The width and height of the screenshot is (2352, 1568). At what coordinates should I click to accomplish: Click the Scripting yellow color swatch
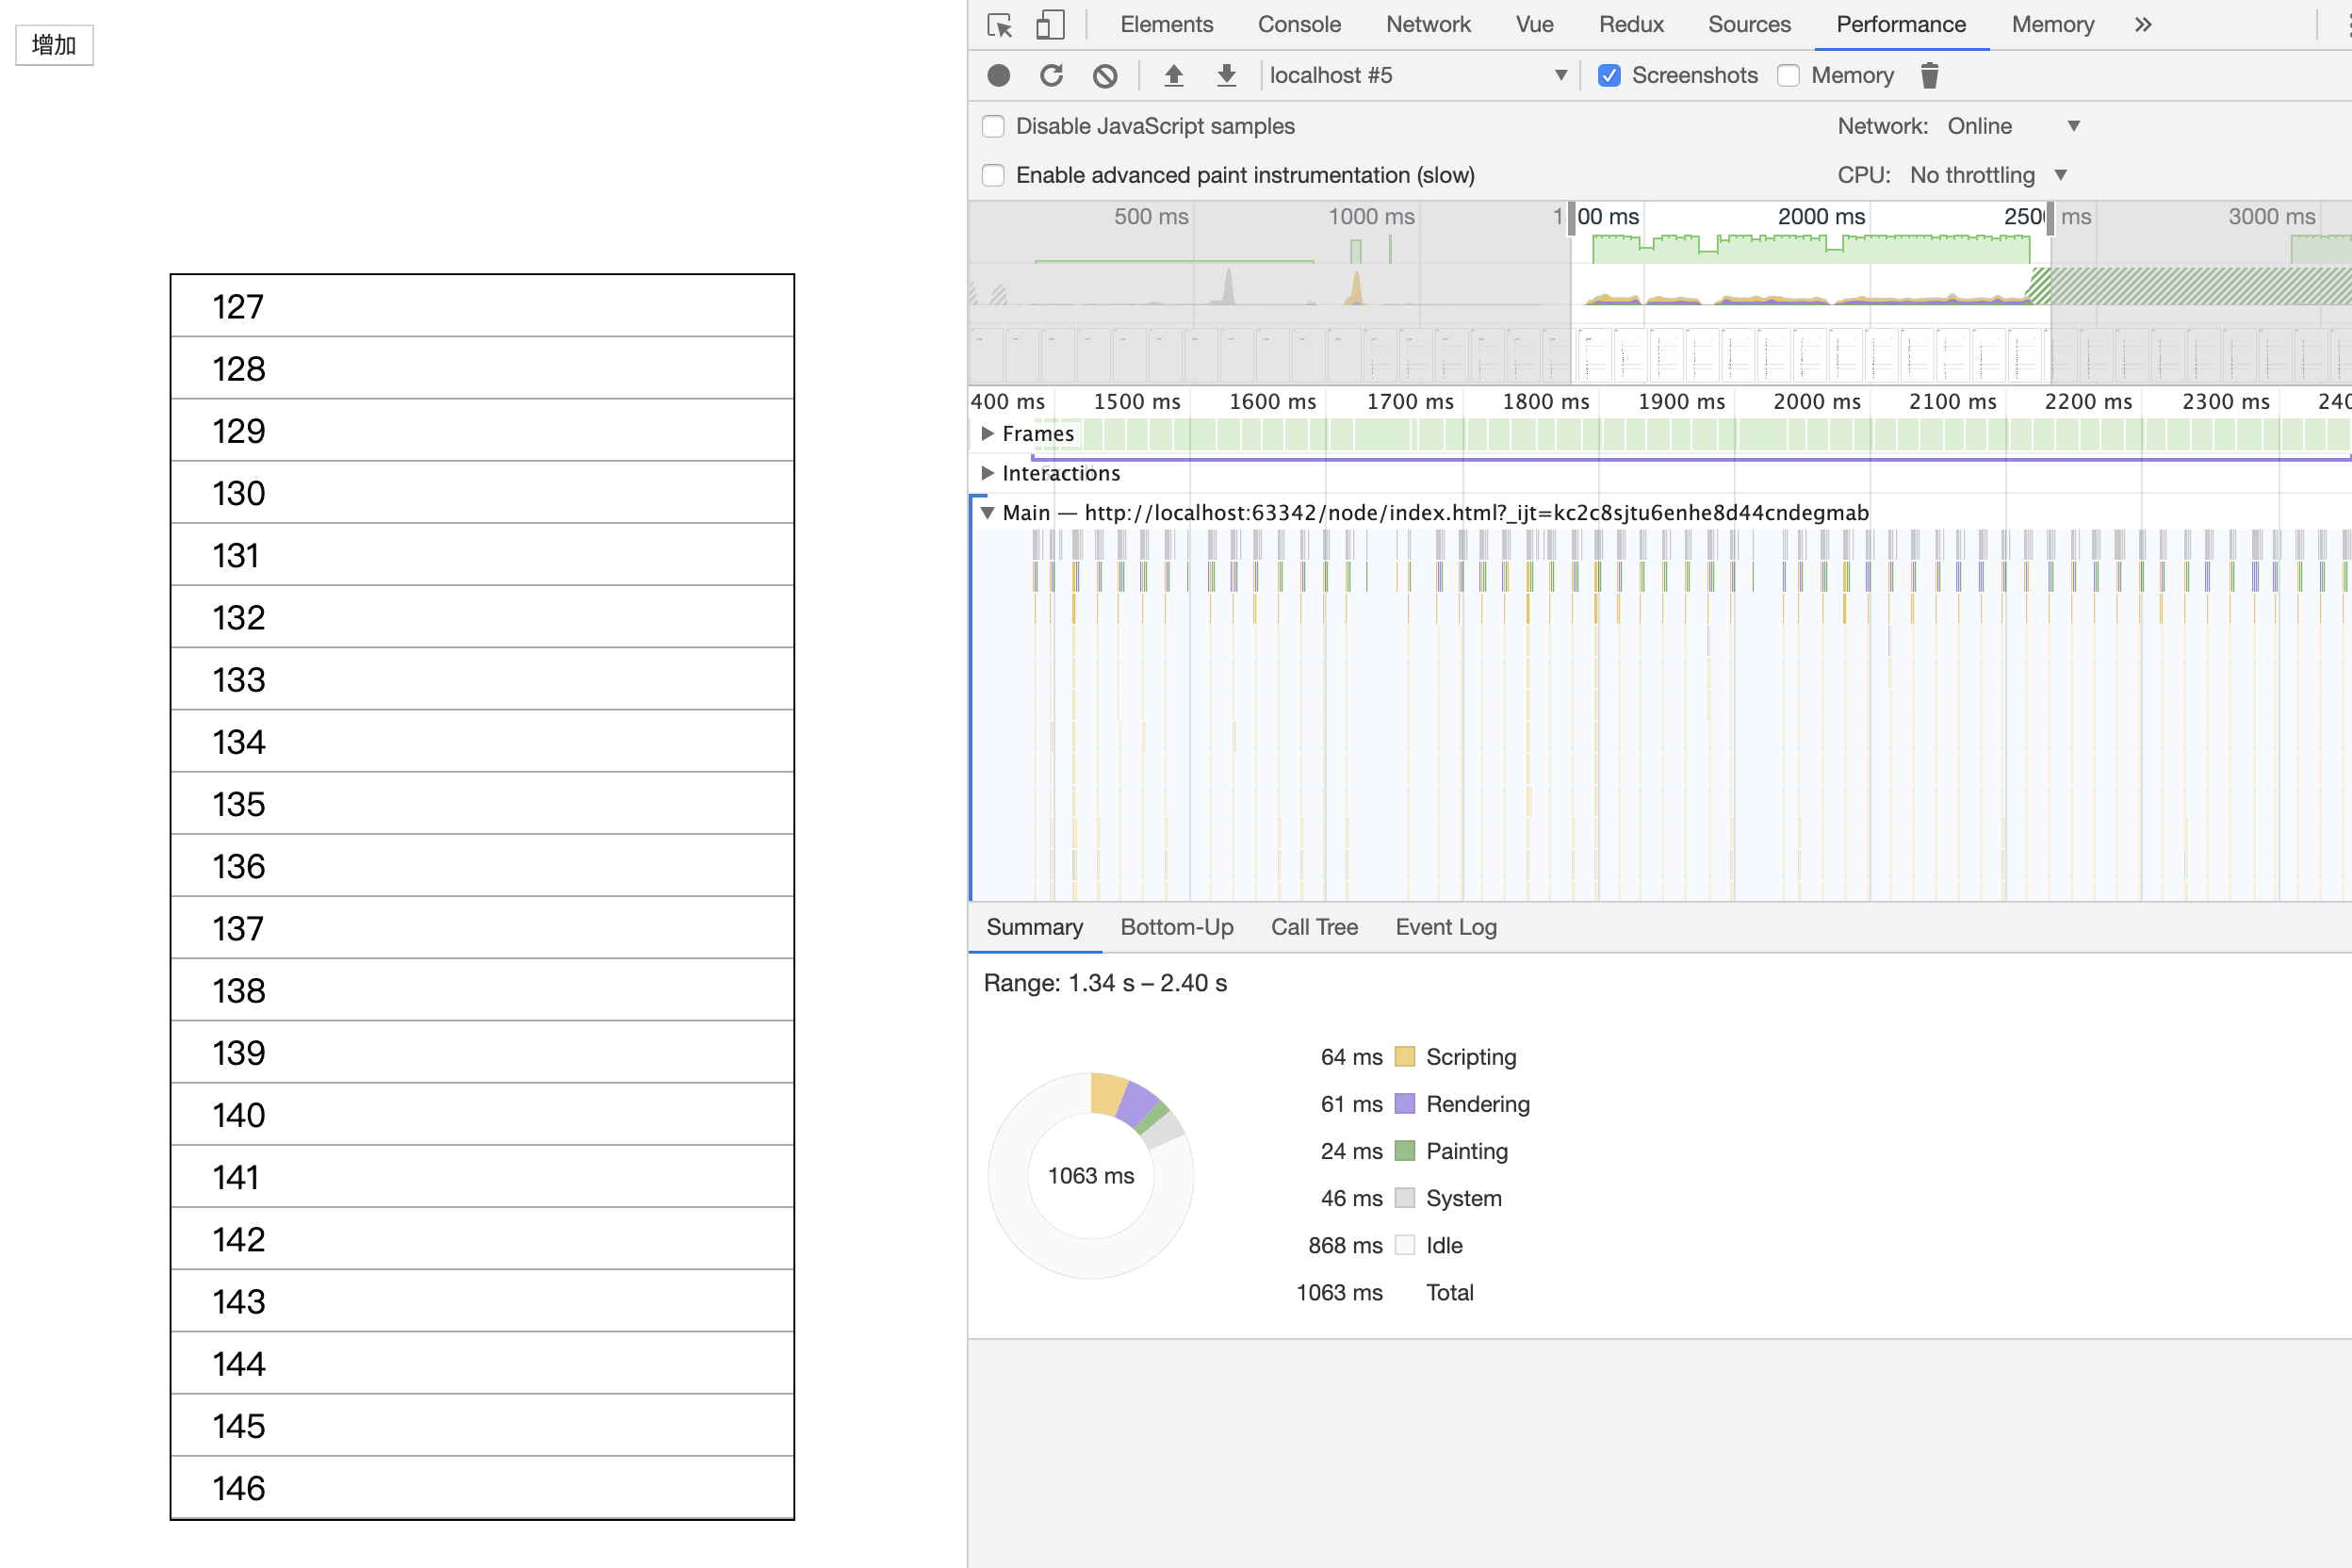click(x=1404, y=1057)
